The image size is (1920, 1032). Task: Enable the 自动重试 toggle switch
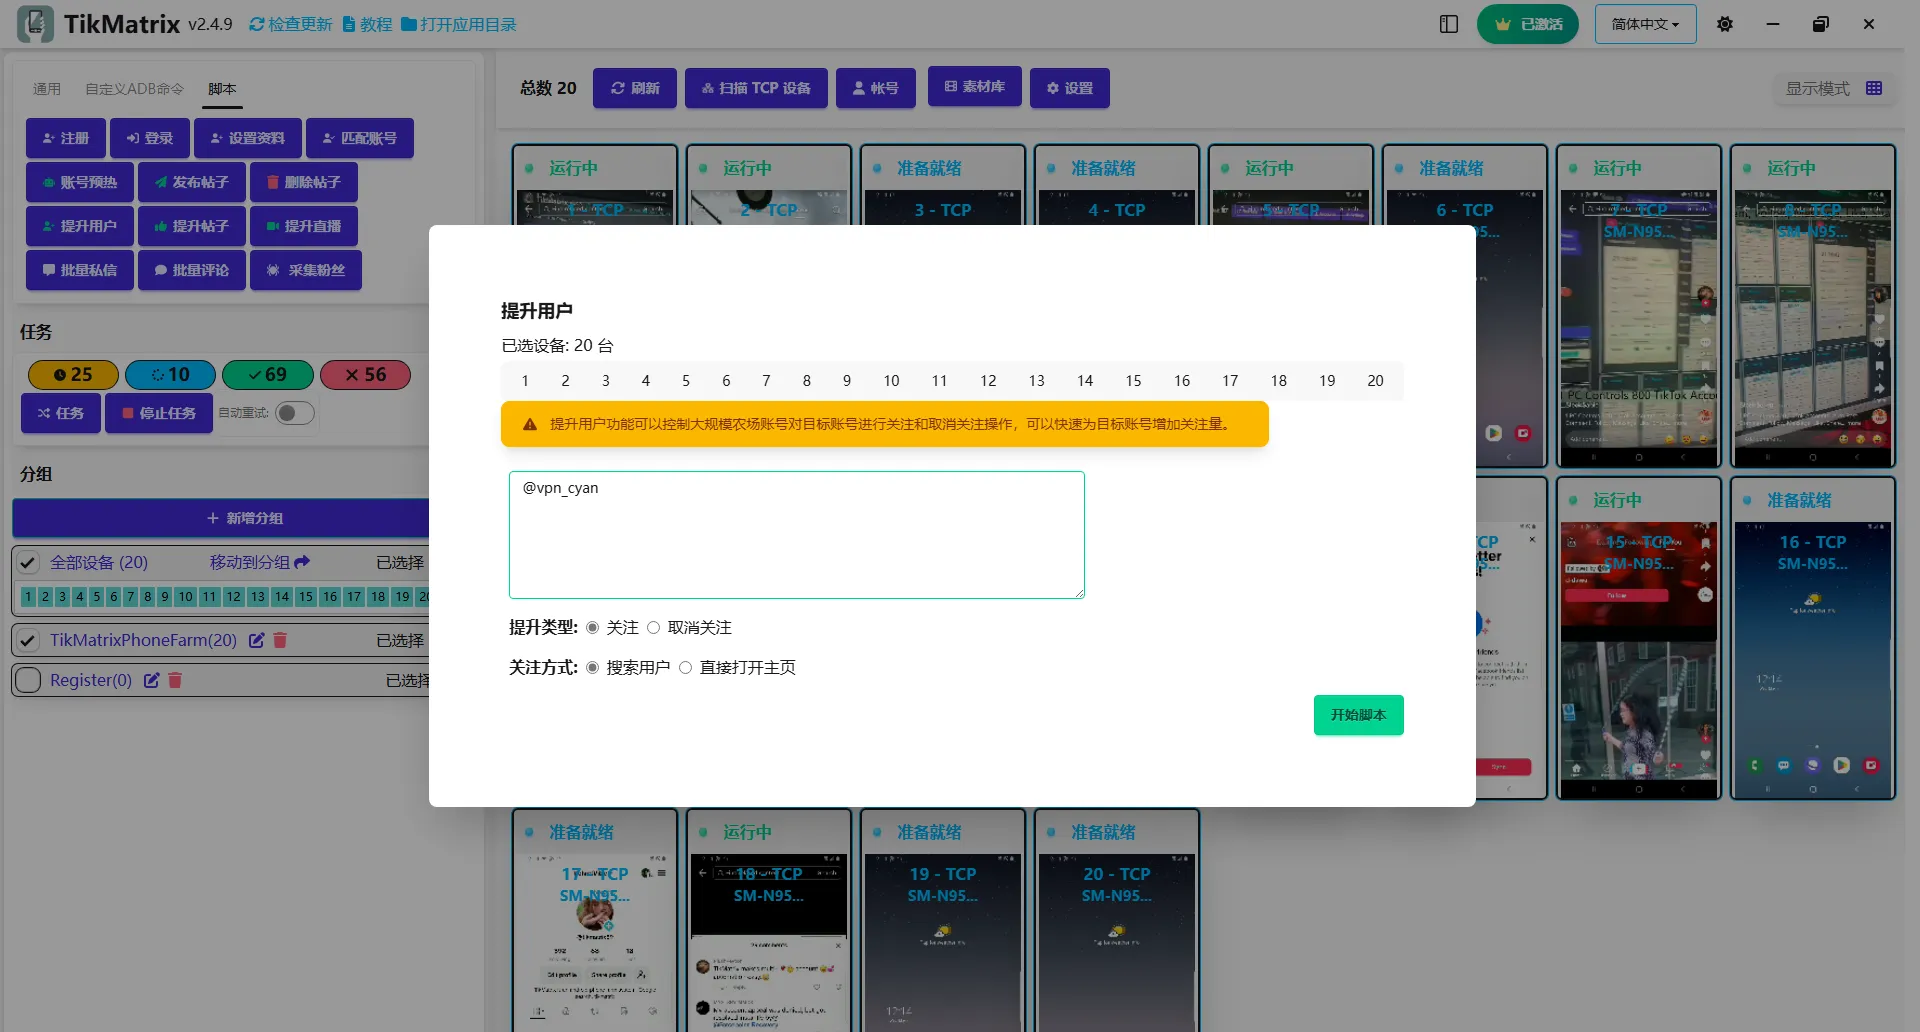(x=295, y=413)
